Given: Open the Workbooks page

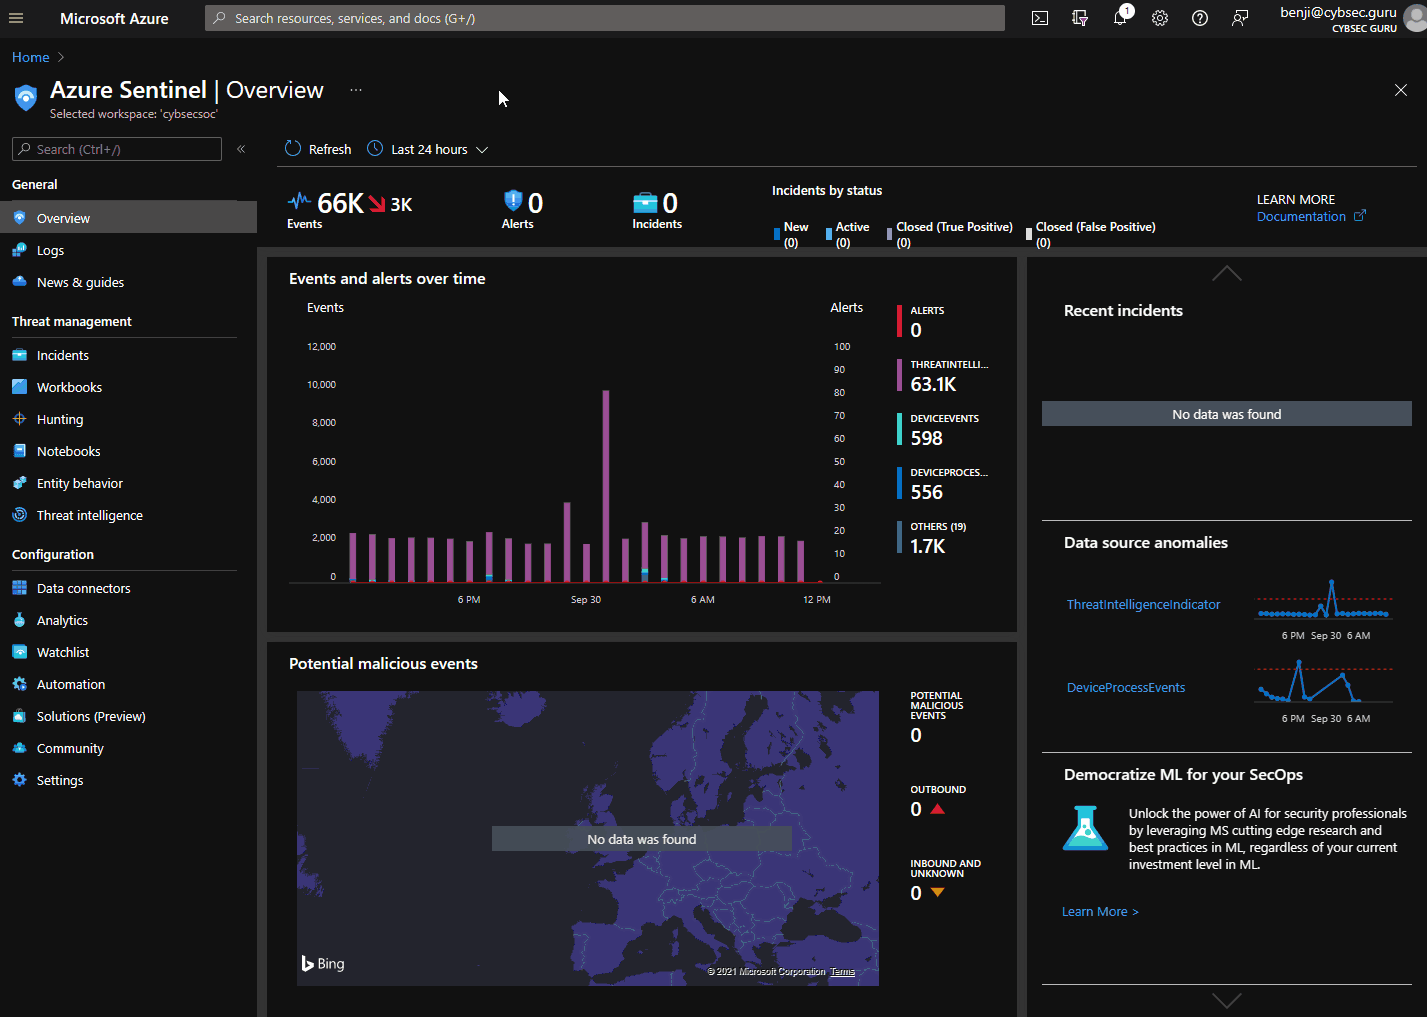Looking at the screenshot, I should (x=71, y=387).
